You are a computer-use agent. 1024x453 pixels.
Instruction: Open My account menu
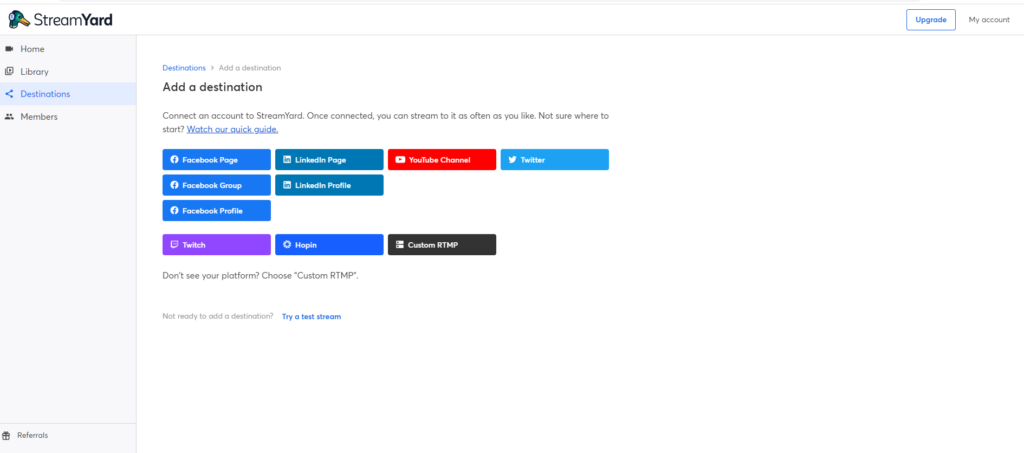coord(989,20)
